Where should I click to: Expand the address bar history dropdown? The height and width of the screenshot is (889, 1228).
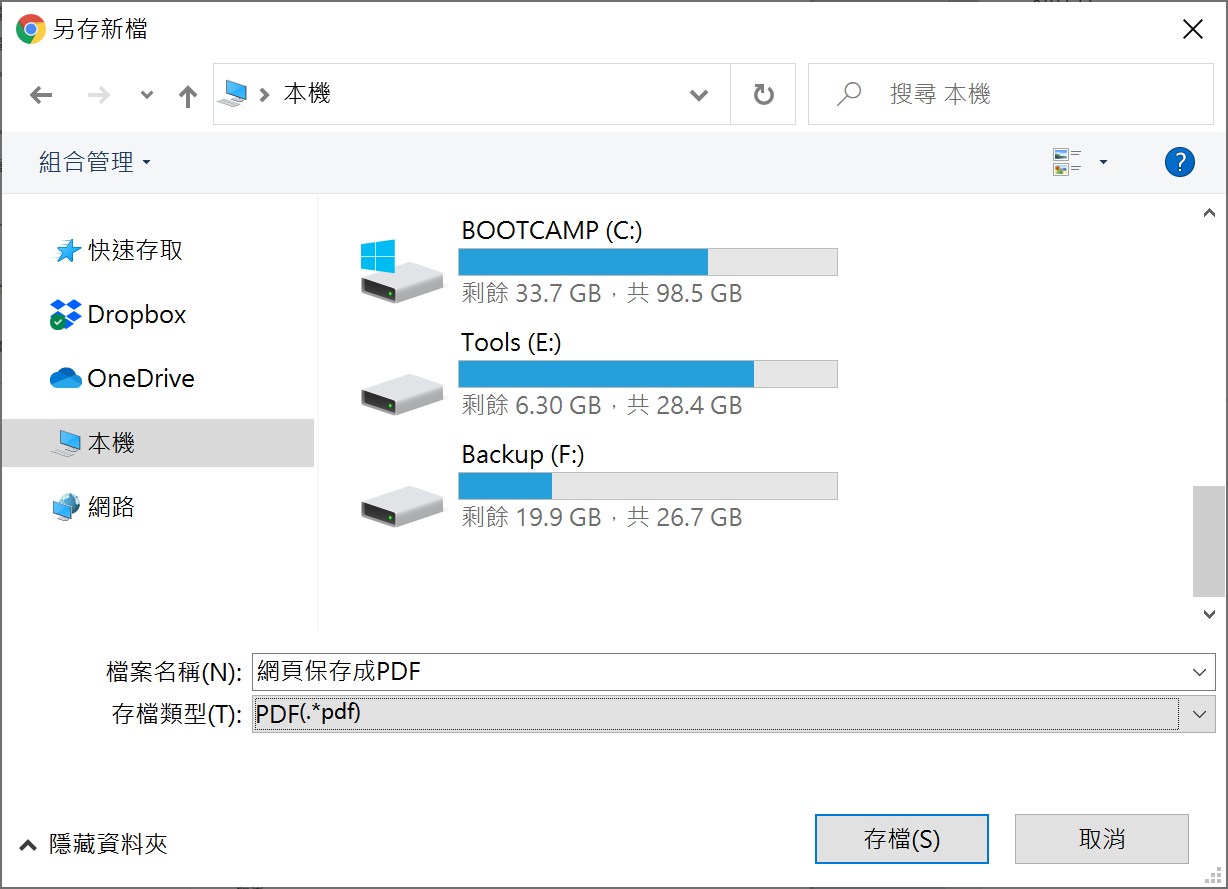click(x=699, y=95)
